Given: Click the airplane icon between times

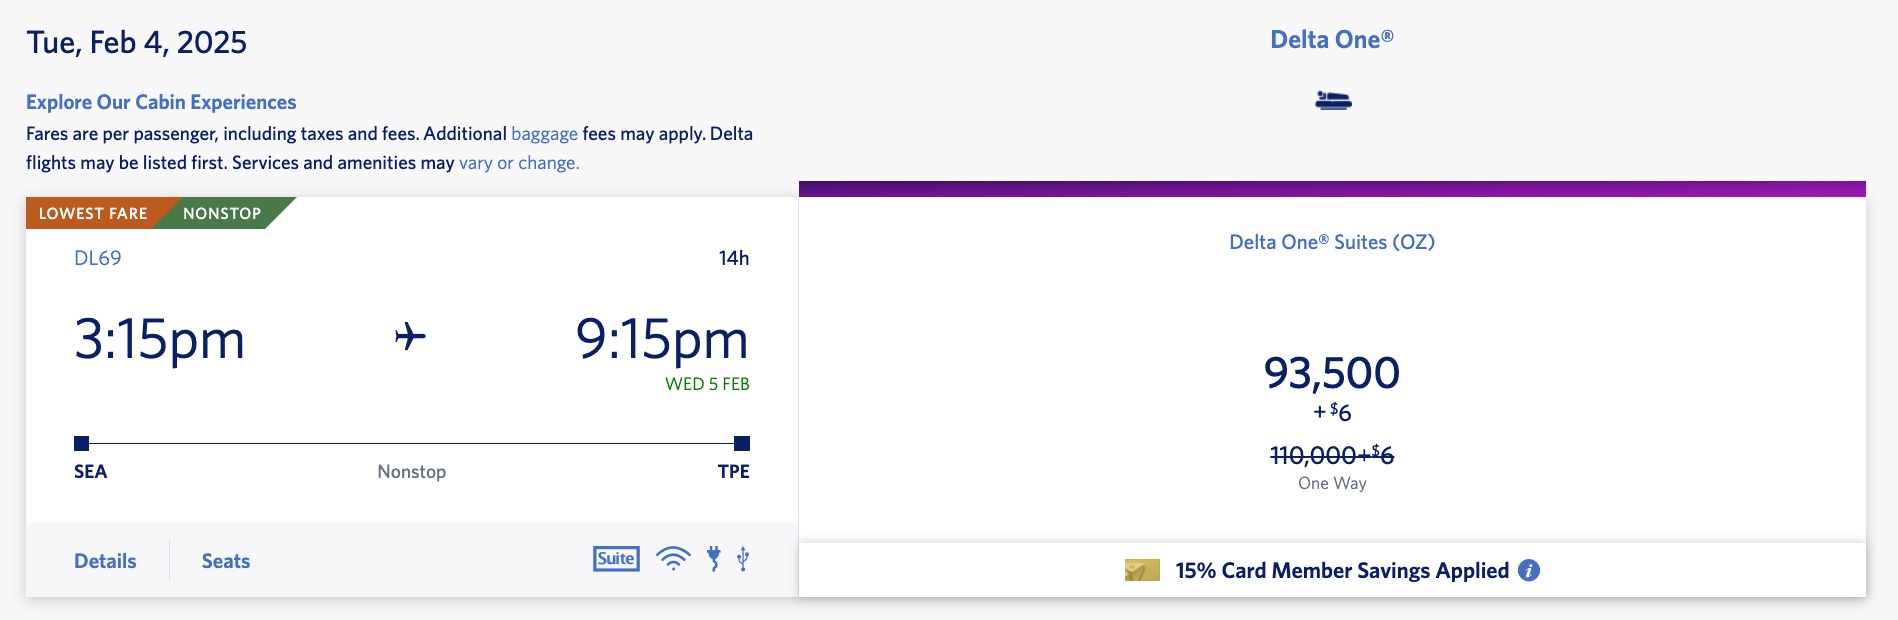Looking at the screenshot, I should [410, 336].
